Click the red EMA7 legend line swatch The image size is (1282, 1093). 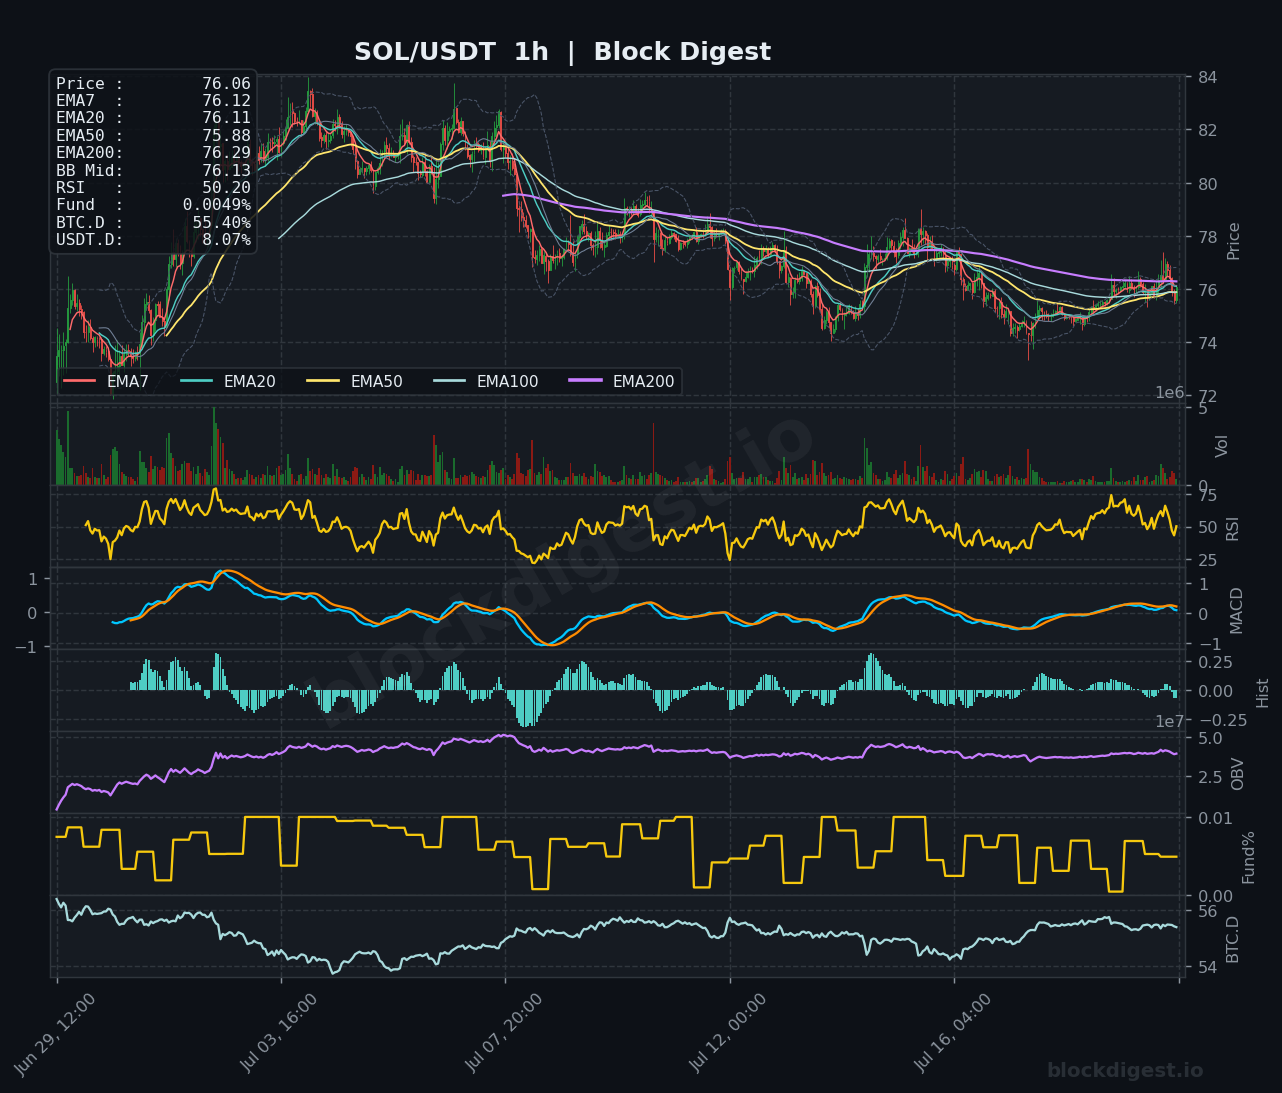click(x=80, y=381)
